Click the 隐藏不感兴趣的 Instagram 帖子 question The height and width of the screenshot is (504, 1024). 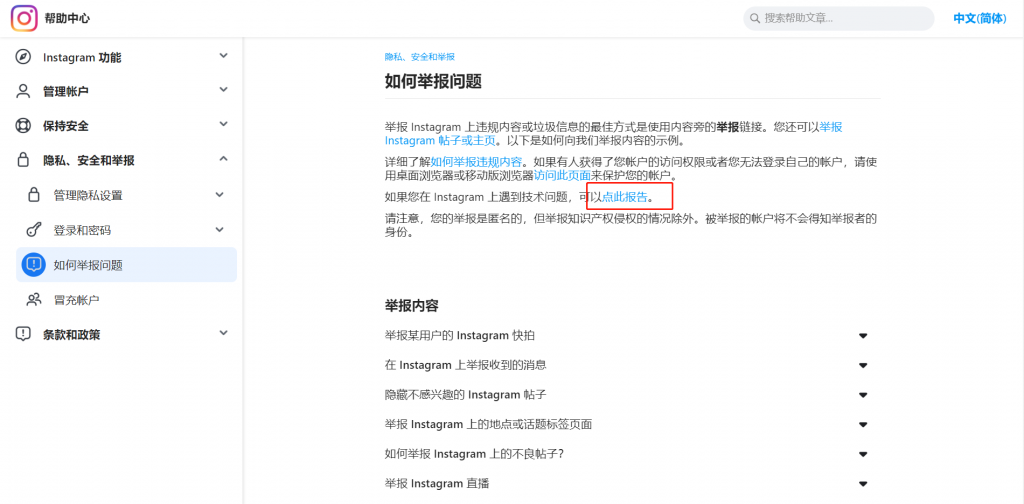pyautogui.click(x=465, y=394)
